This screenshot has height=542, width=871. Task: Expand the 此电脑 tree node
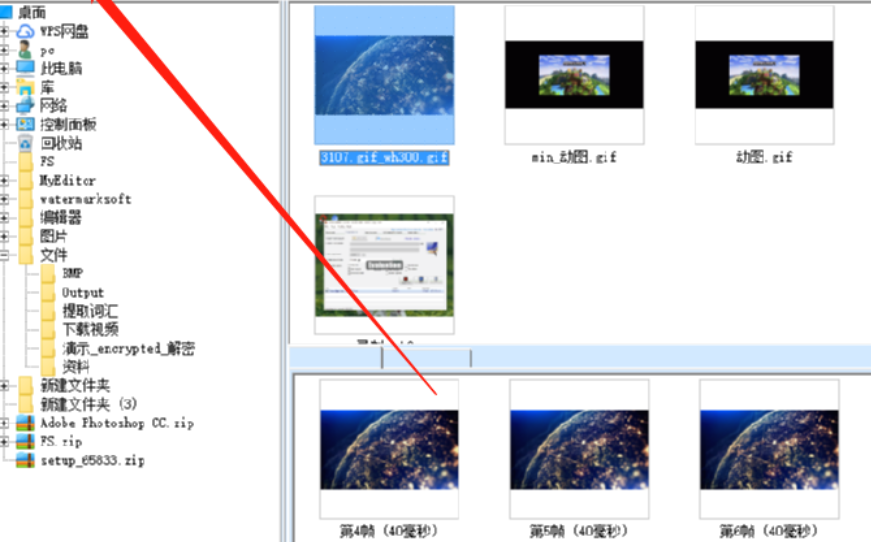[4, 68]
